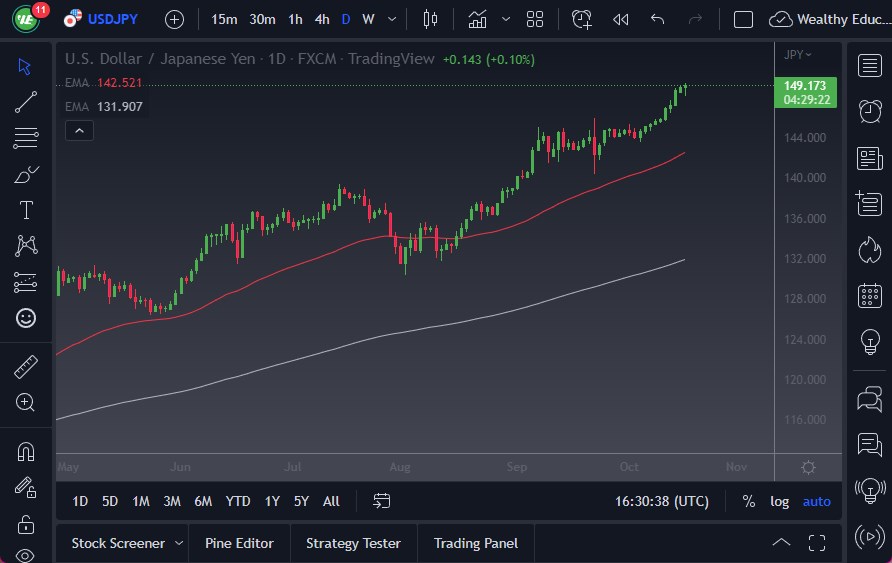Image resolution: width=892 pixels, height=563 pixels.
Task: Open the JPY currency dropdown
Action: [797, 55]
